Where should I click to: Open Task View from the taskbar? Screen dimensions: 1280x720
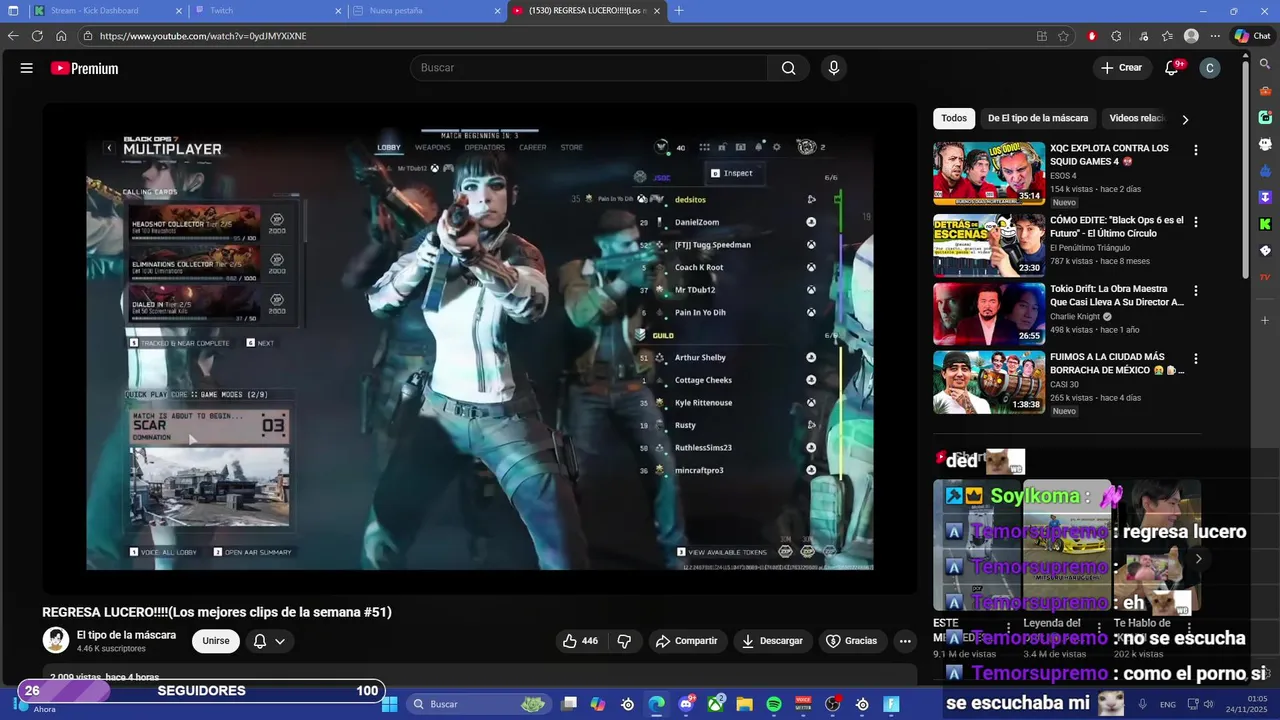(569, 704)
